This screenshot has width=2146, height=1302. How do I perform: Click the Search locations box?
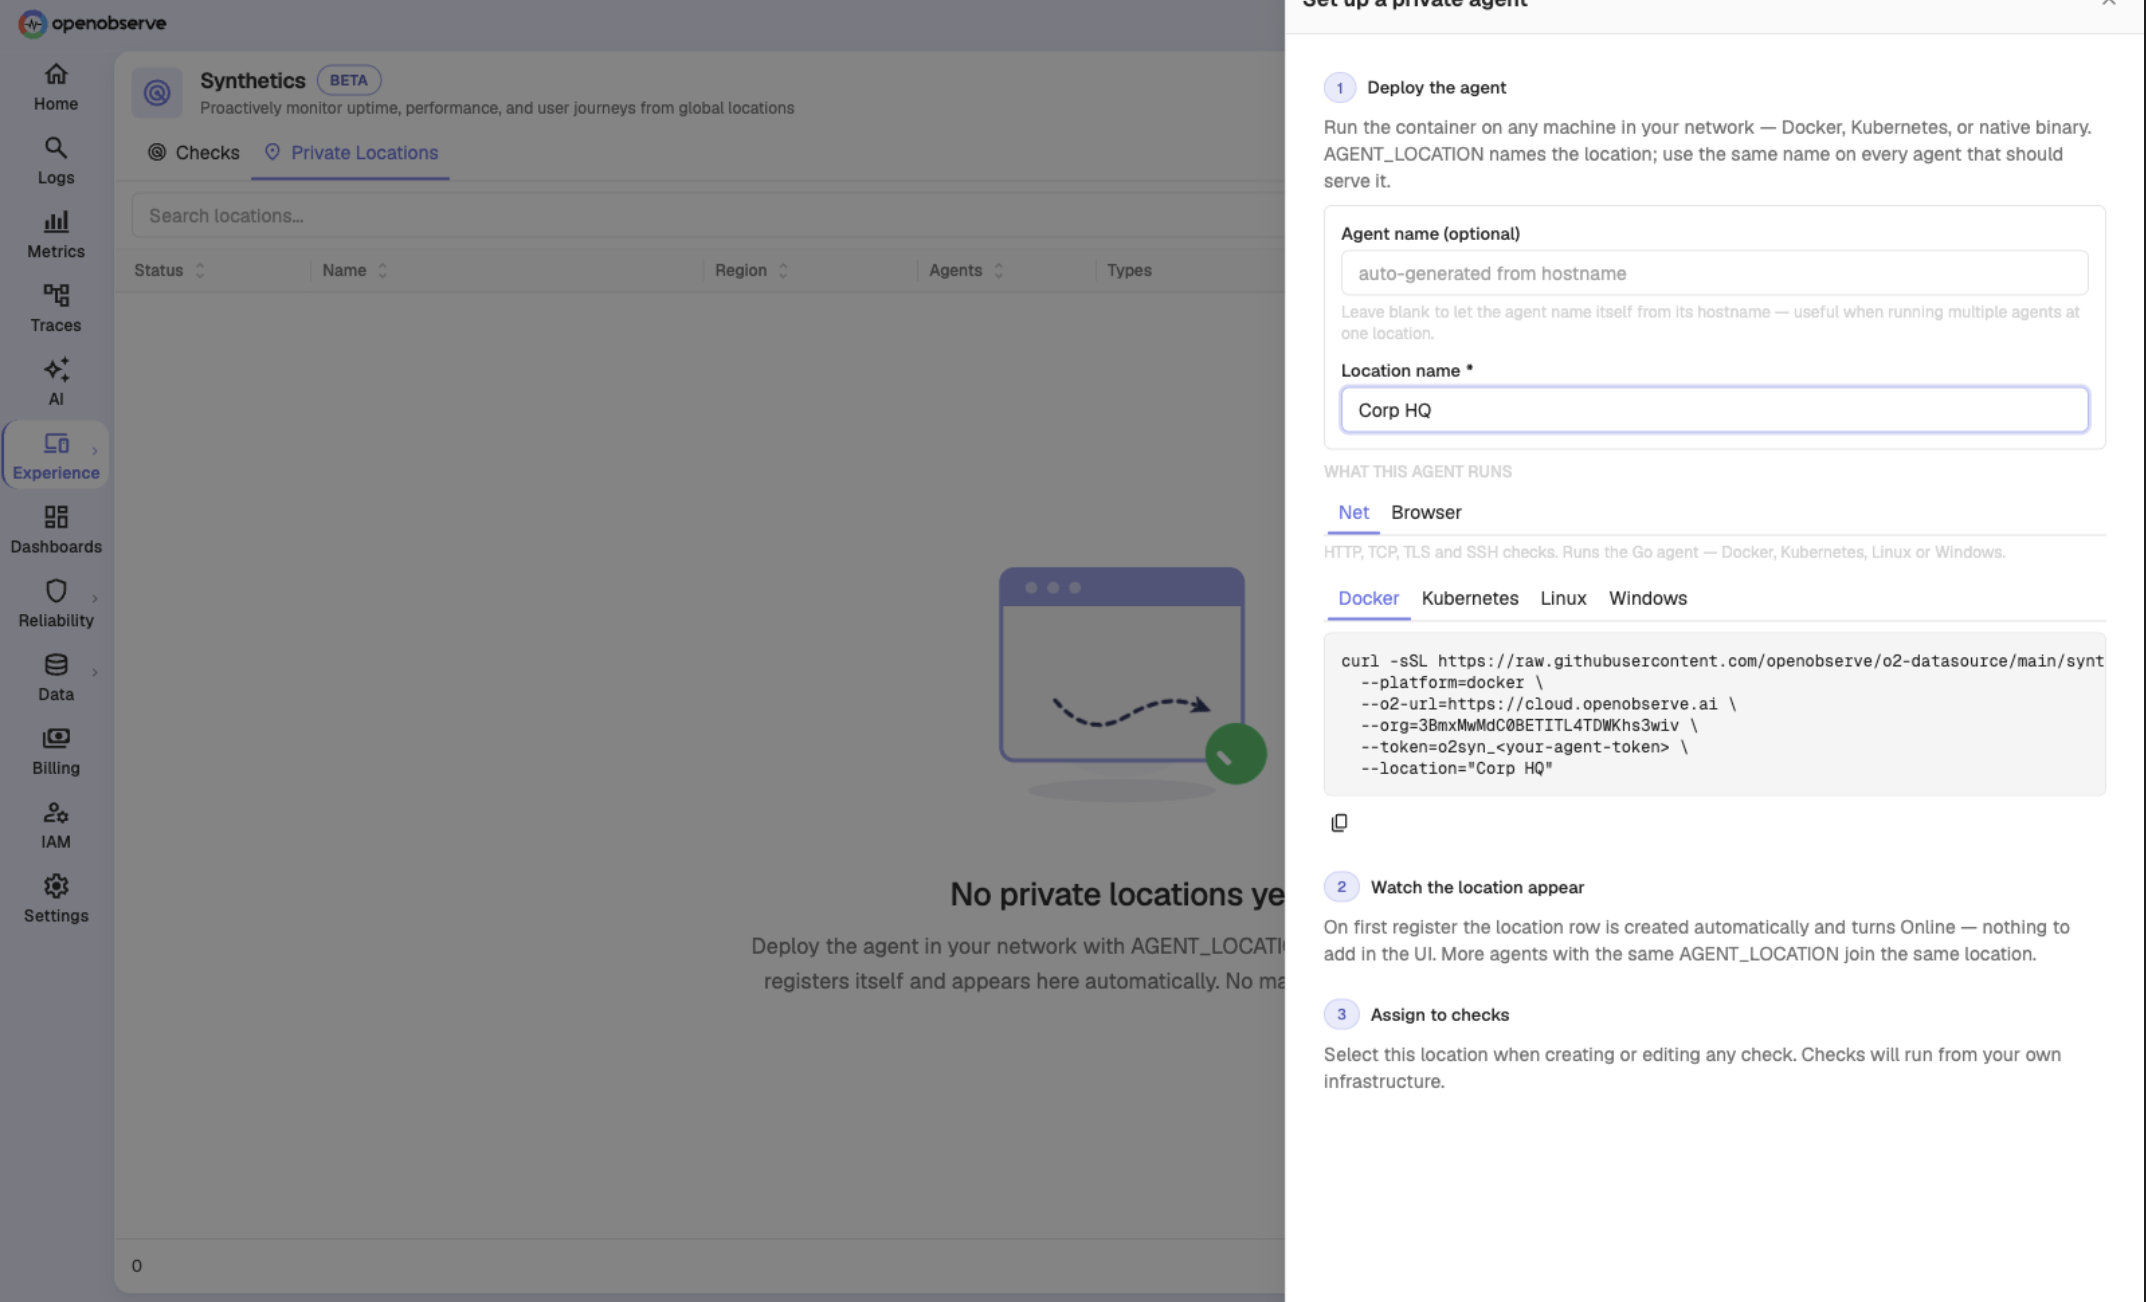[x=708, y=216]
